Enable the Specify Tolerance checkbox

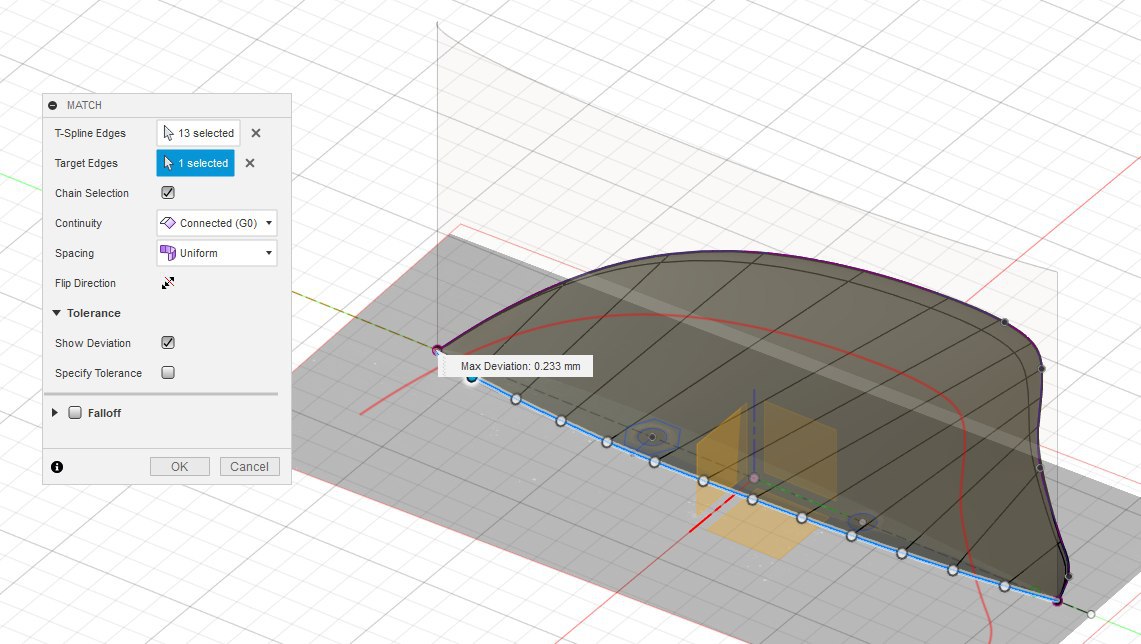168,373
